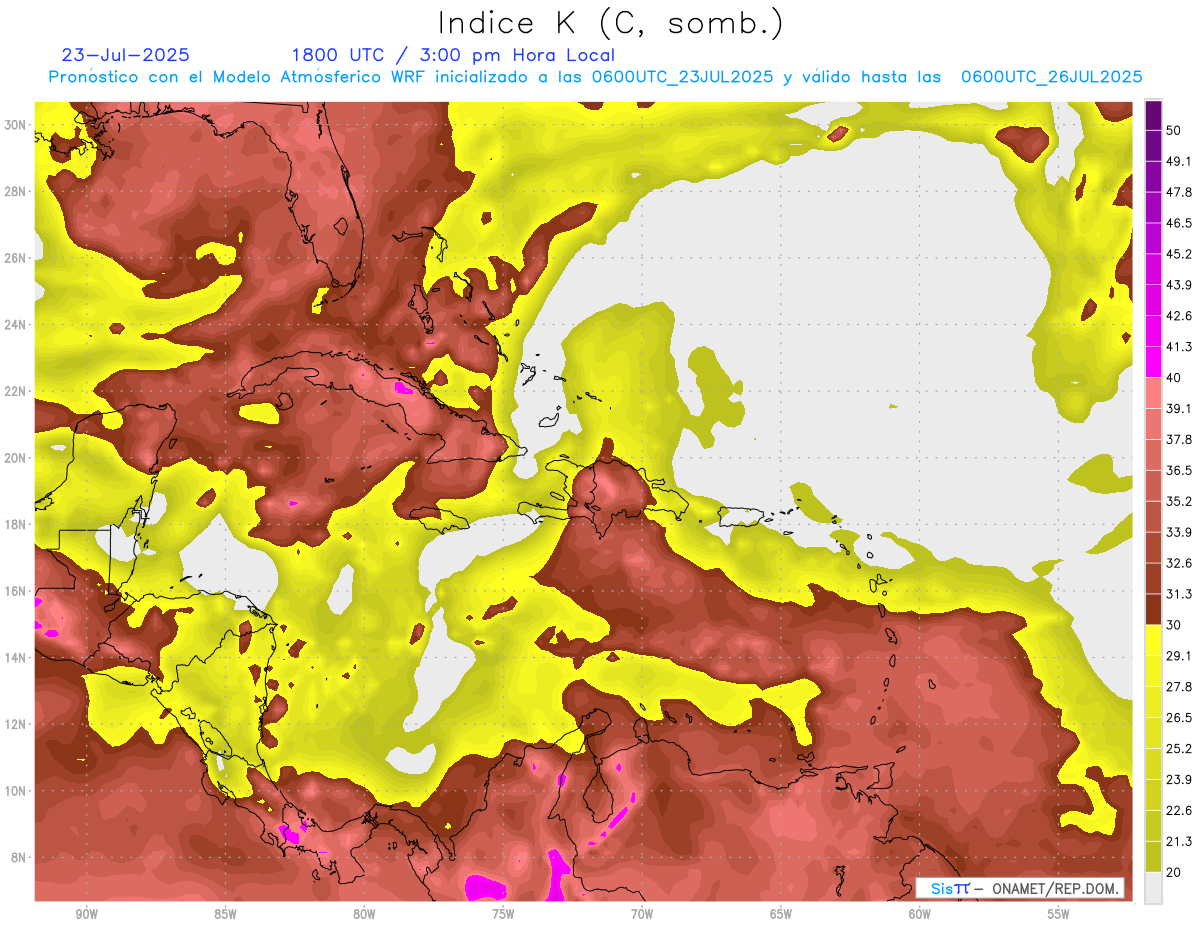Click the '12N' latitude label
The width and height of the screenshot is (1200, 927).
coord(16,724)
